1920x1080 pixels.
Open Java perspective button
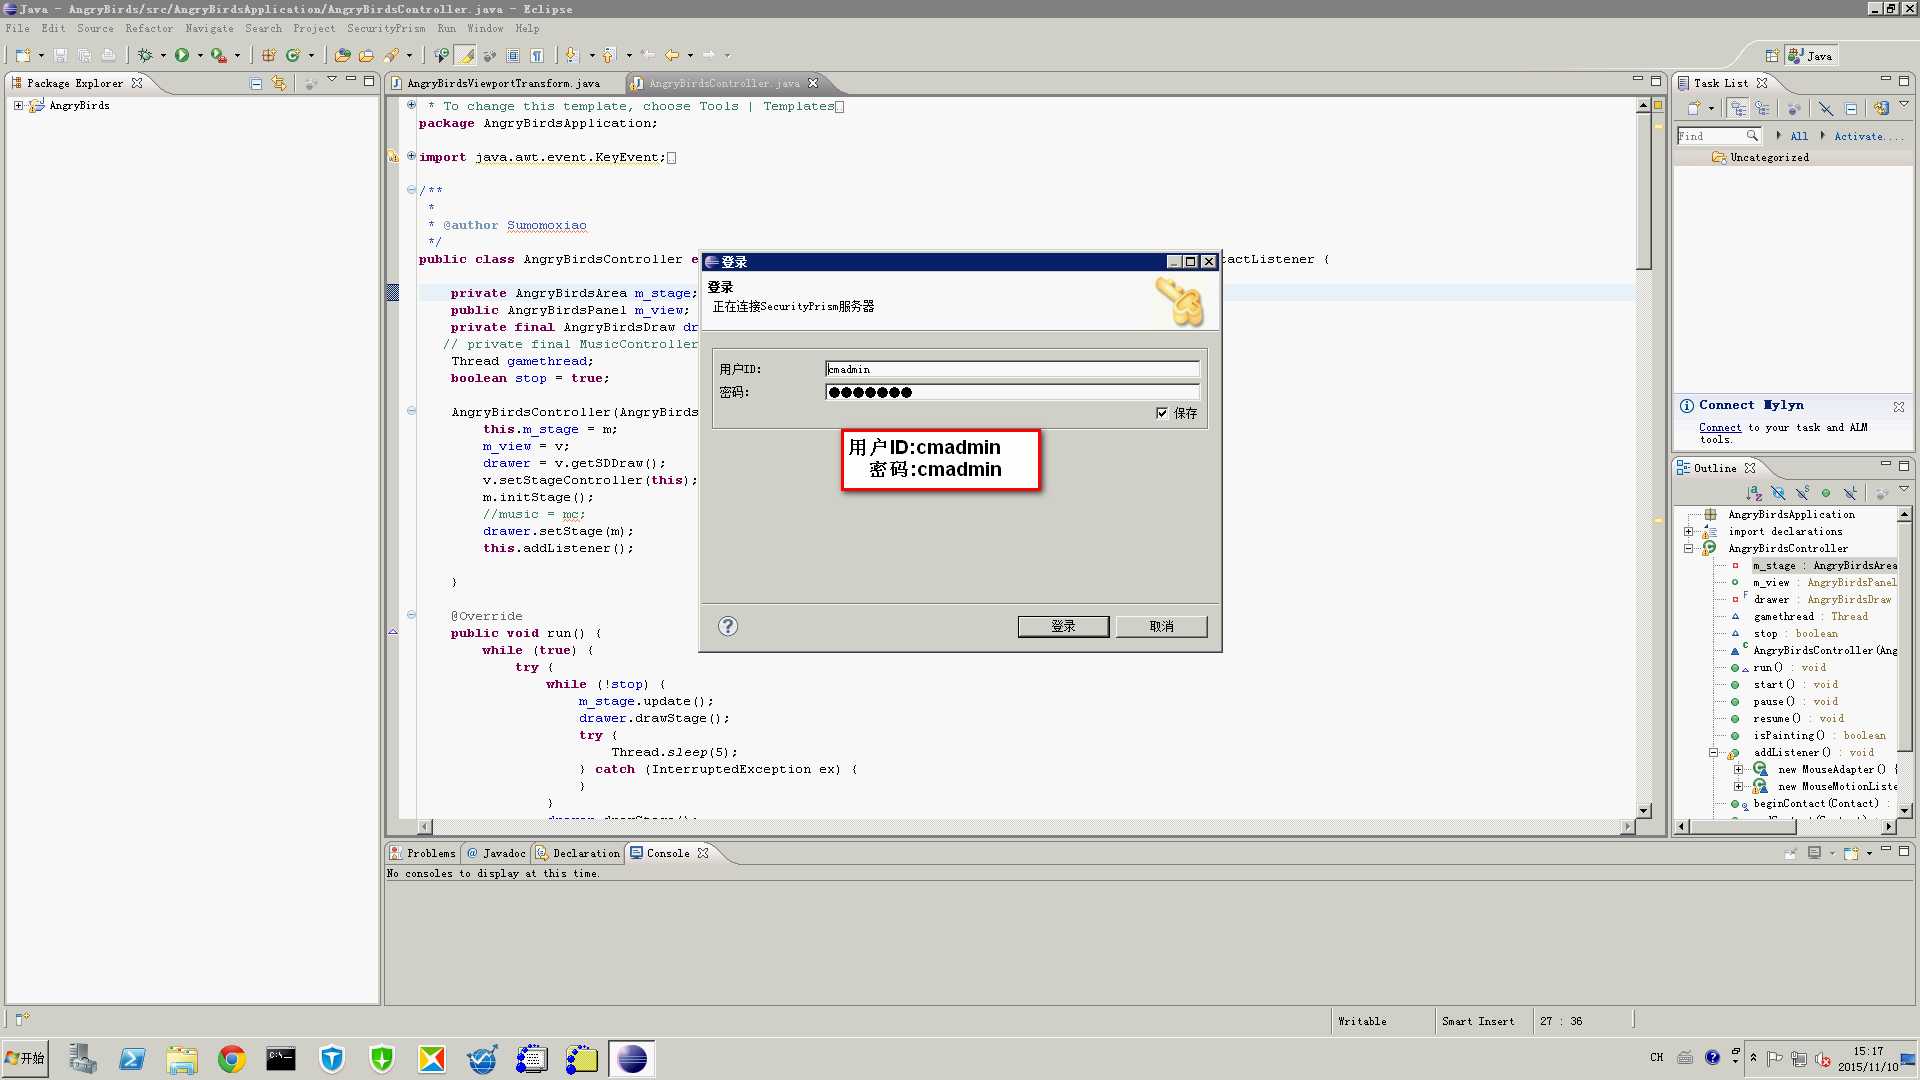[x=1811, y=56]
